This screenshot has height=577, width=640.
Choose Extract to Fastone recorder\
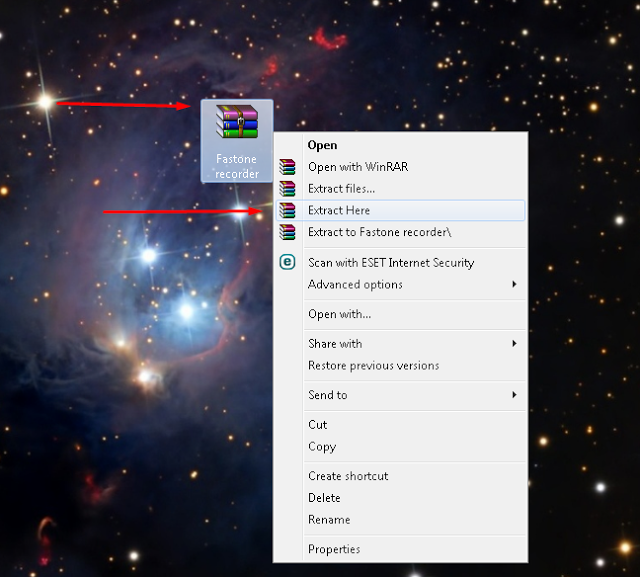click(x=400, y=232)
